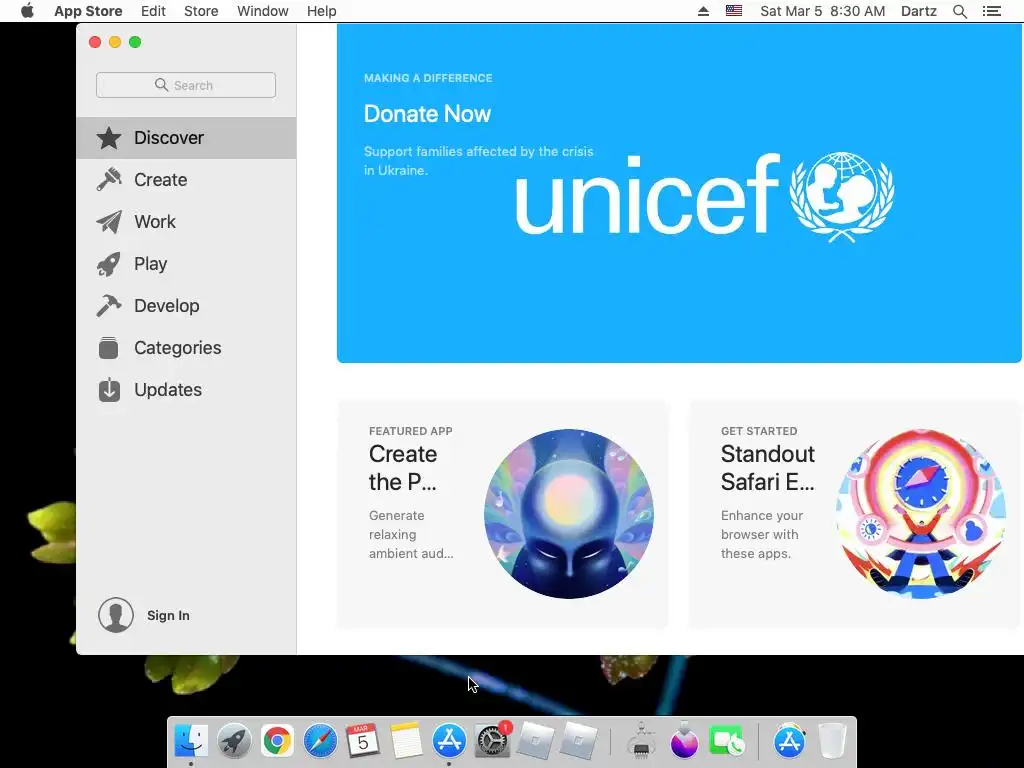Open FaceTime from the dock
The height and width of the screenshot is (768, 1024).
(726, 741)
